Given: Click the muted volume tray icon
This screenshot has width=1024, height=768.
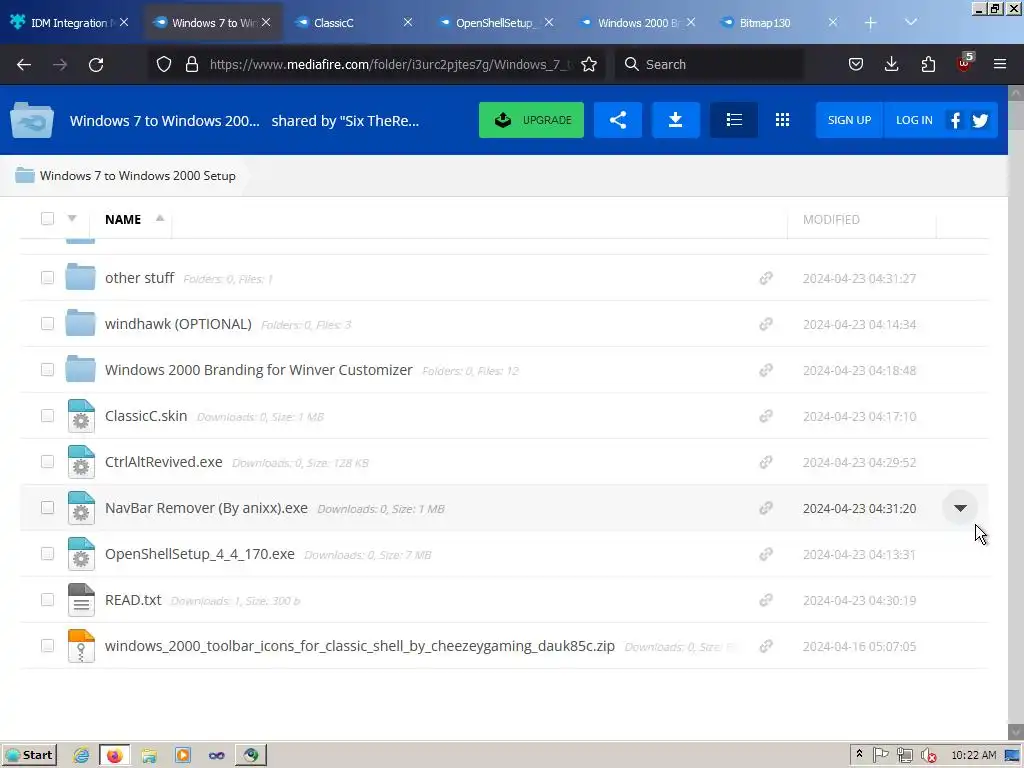Looking at the screenshot, I should pos(928,756).
